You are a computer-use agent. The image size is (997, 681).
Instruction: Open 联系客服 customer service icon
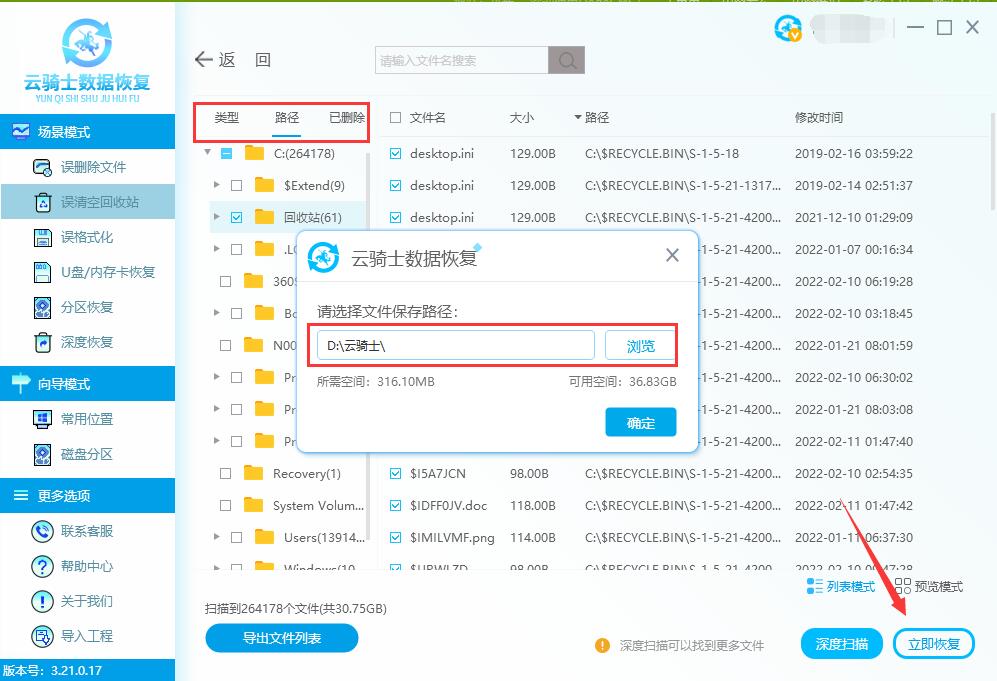(43, 531)
